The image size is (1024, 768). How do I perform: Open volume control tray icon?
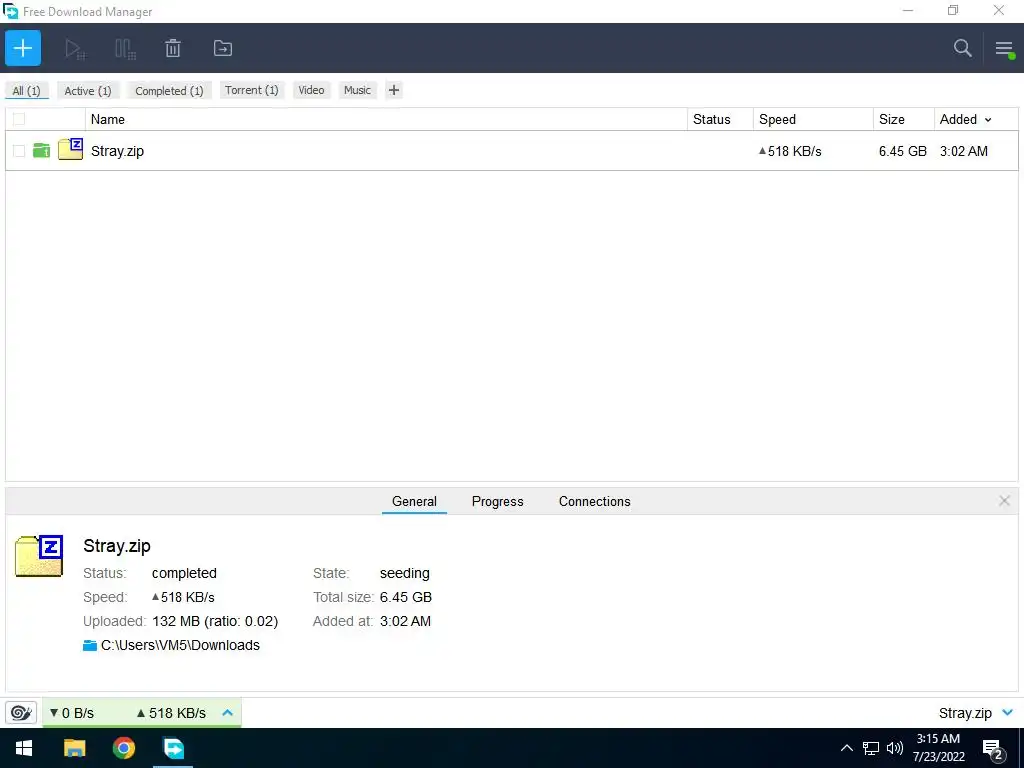(895, 748)
